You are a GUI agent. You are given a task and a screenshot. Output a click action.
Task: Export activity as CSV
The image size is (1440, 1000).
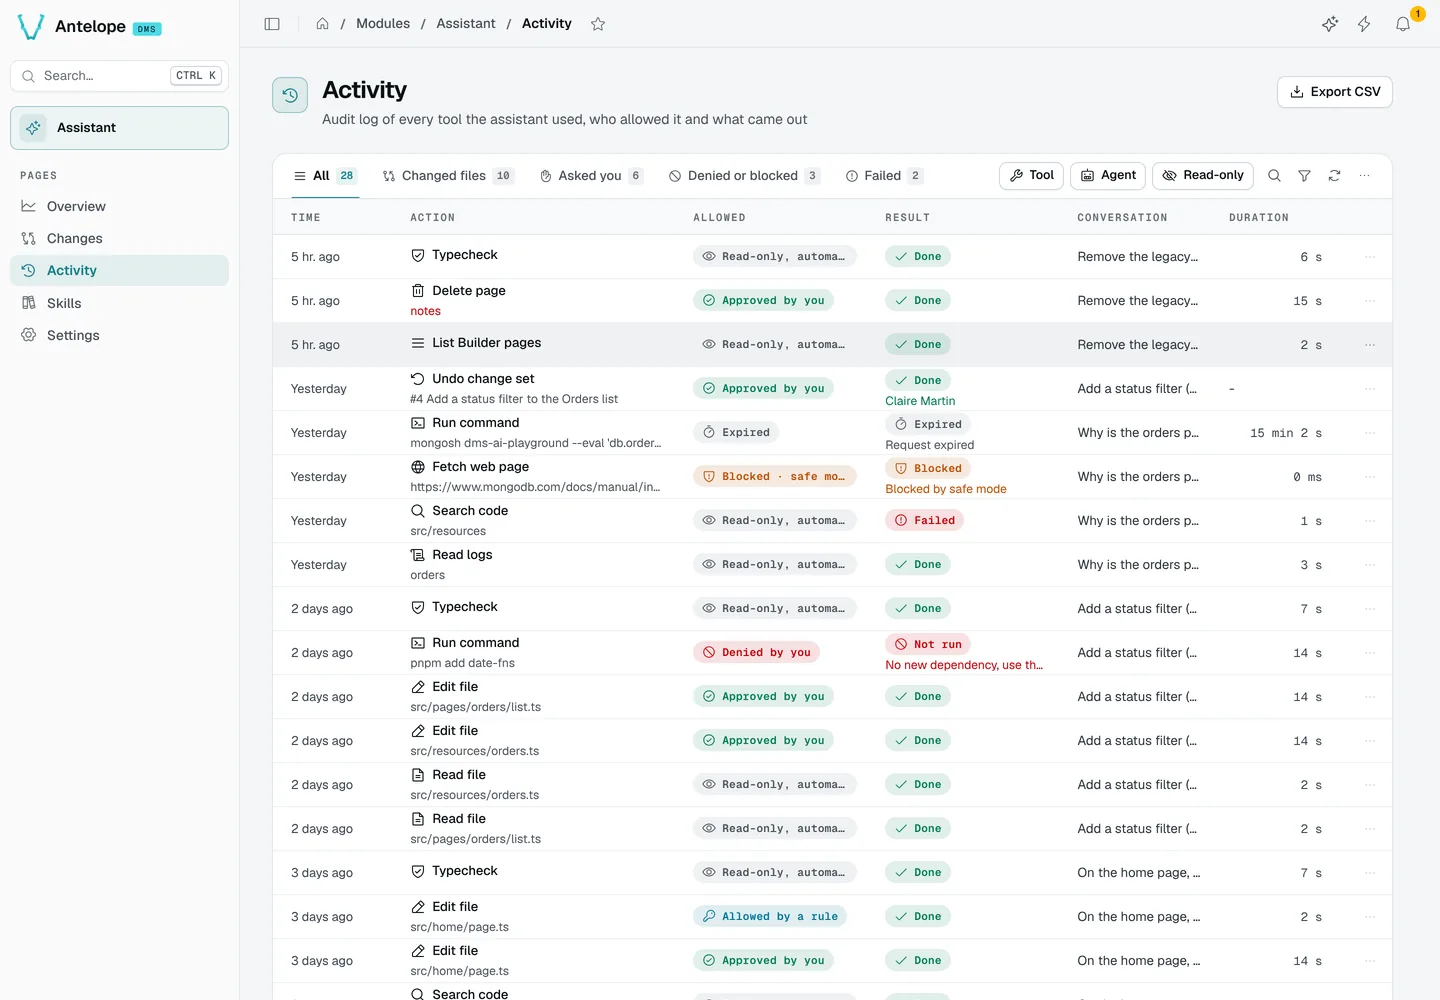point(1335,92)
